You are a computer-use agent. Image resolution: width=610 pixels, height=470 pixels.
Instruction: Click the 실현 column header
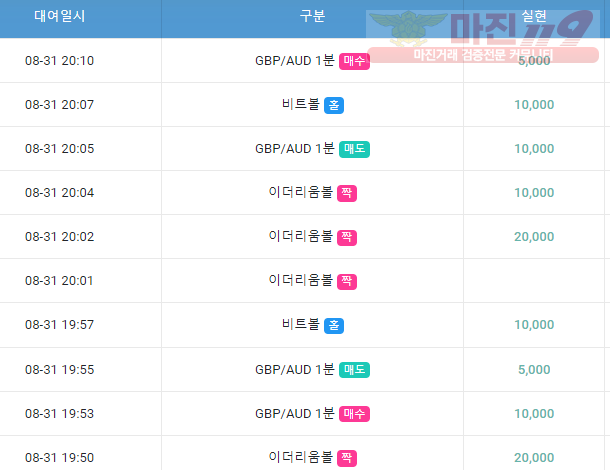534,16
